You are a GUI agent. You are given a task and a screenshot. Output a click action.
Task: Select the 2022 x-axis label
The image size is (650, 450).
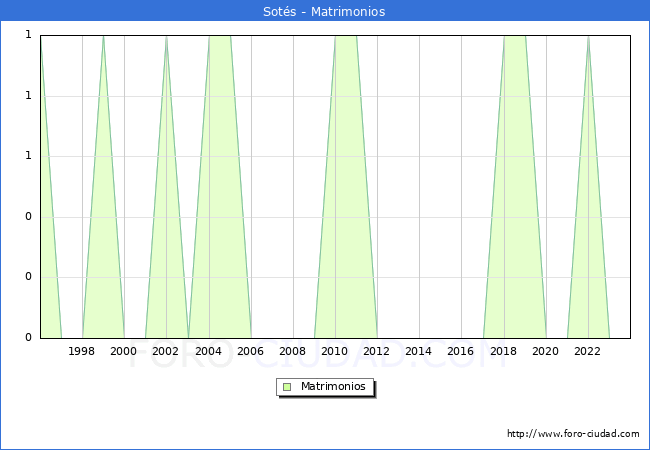[x=587, y=351]
